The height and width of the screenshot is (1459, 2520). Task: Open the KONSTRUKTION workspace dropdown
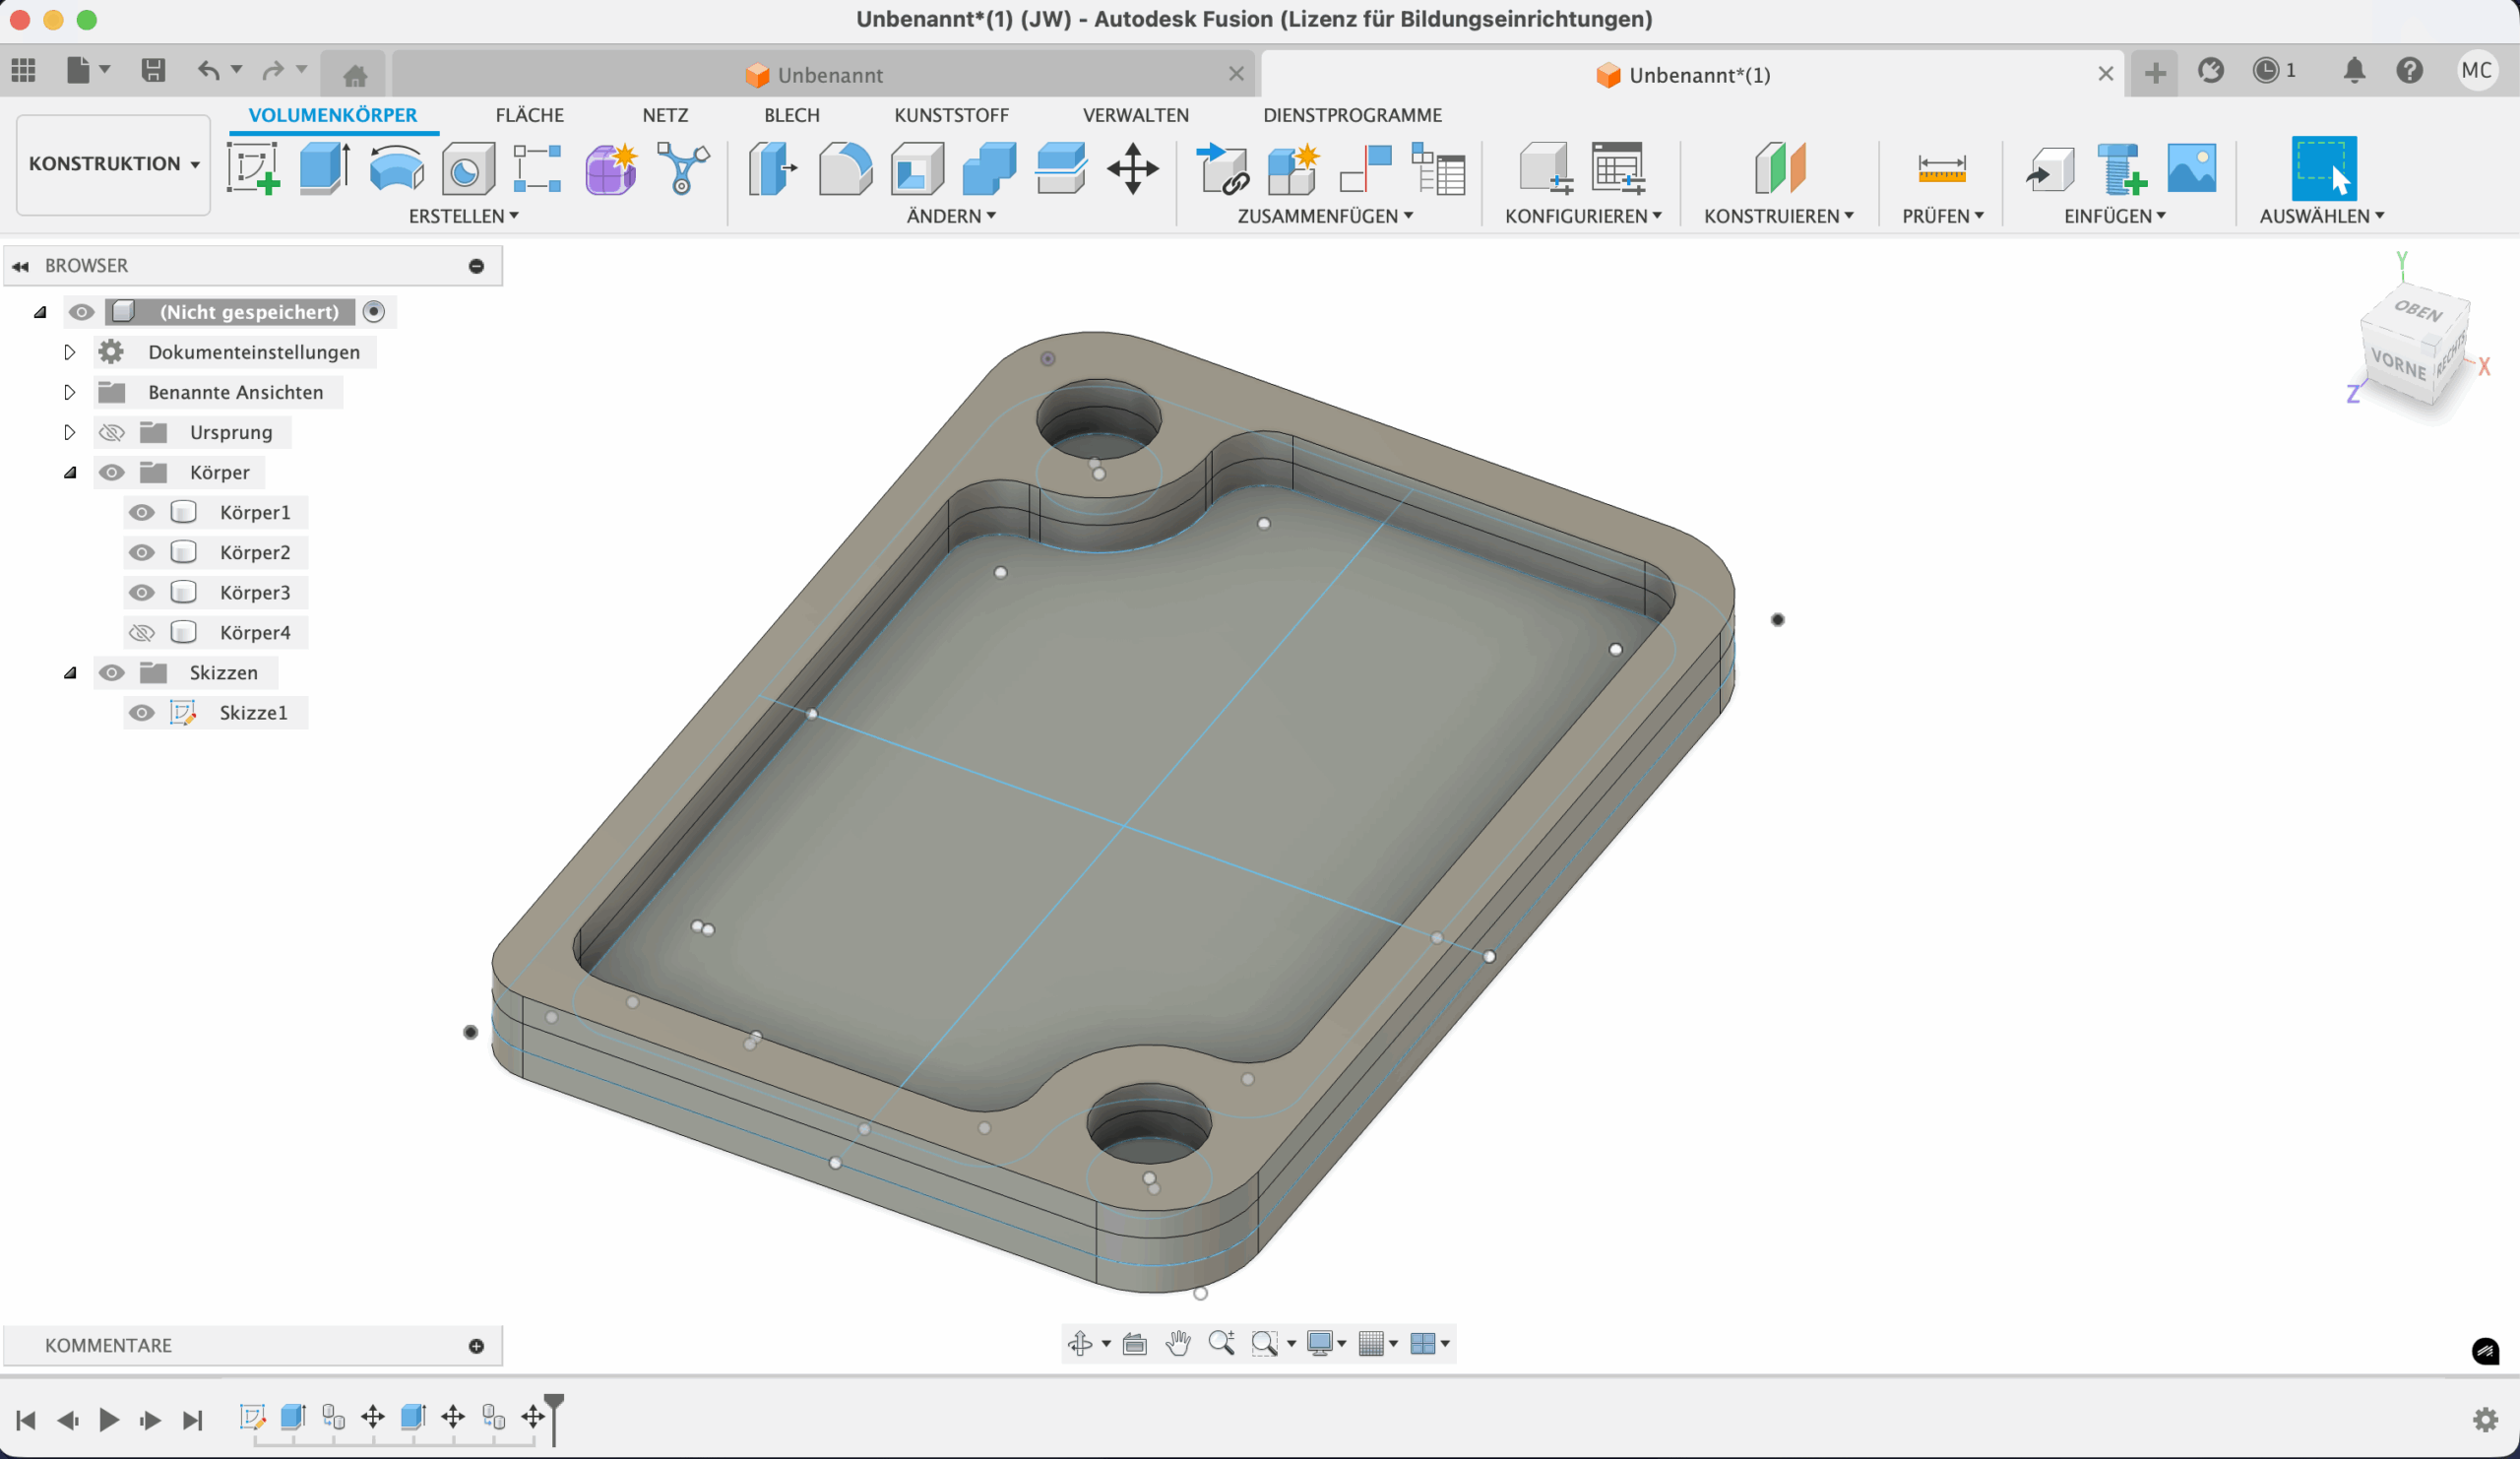click(x=113, y=164)
